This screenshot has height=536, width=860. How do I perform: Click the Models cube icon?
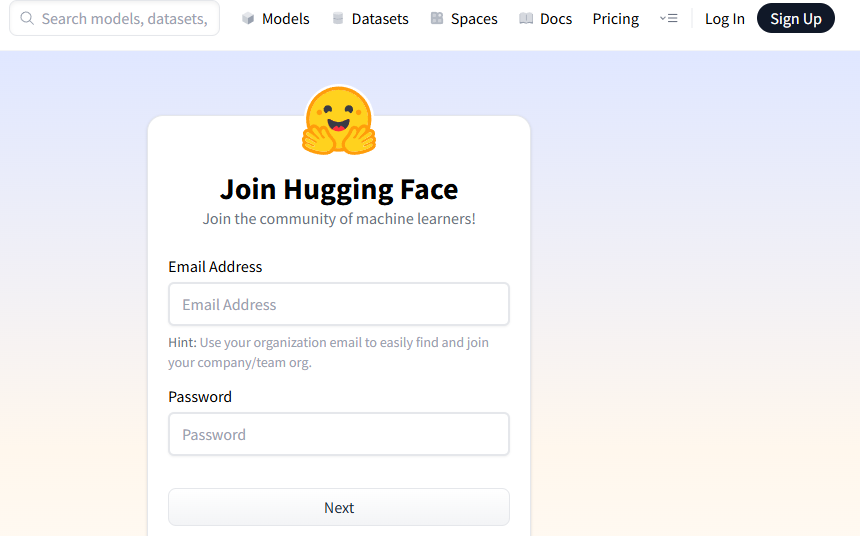(248, 18)
